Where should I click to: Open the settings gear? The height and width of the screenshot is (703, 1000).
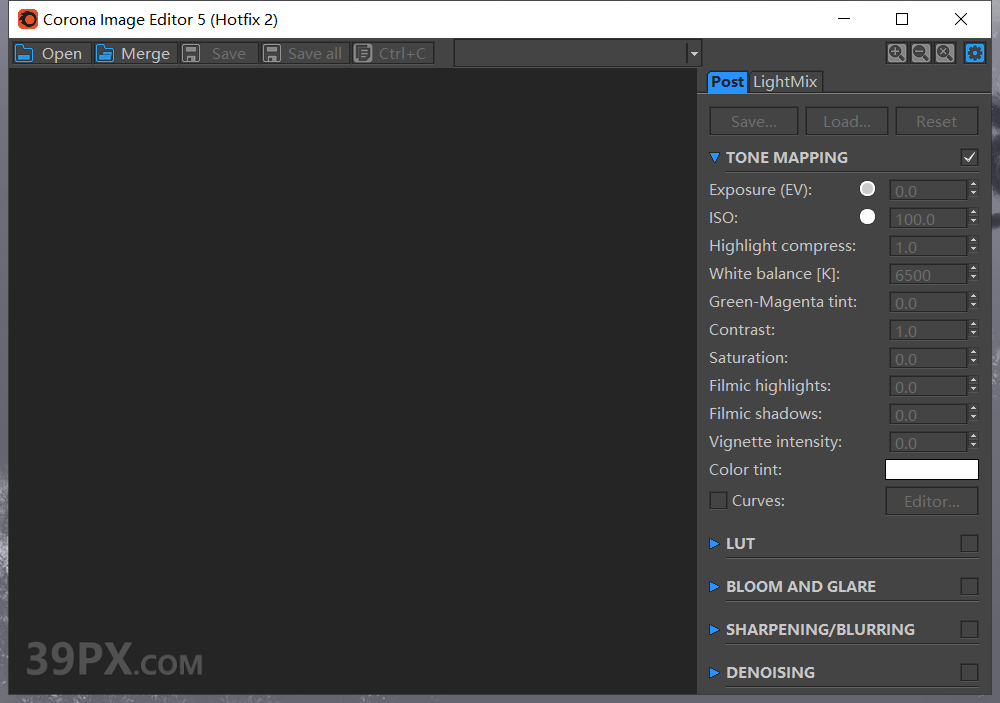point(974,52)
